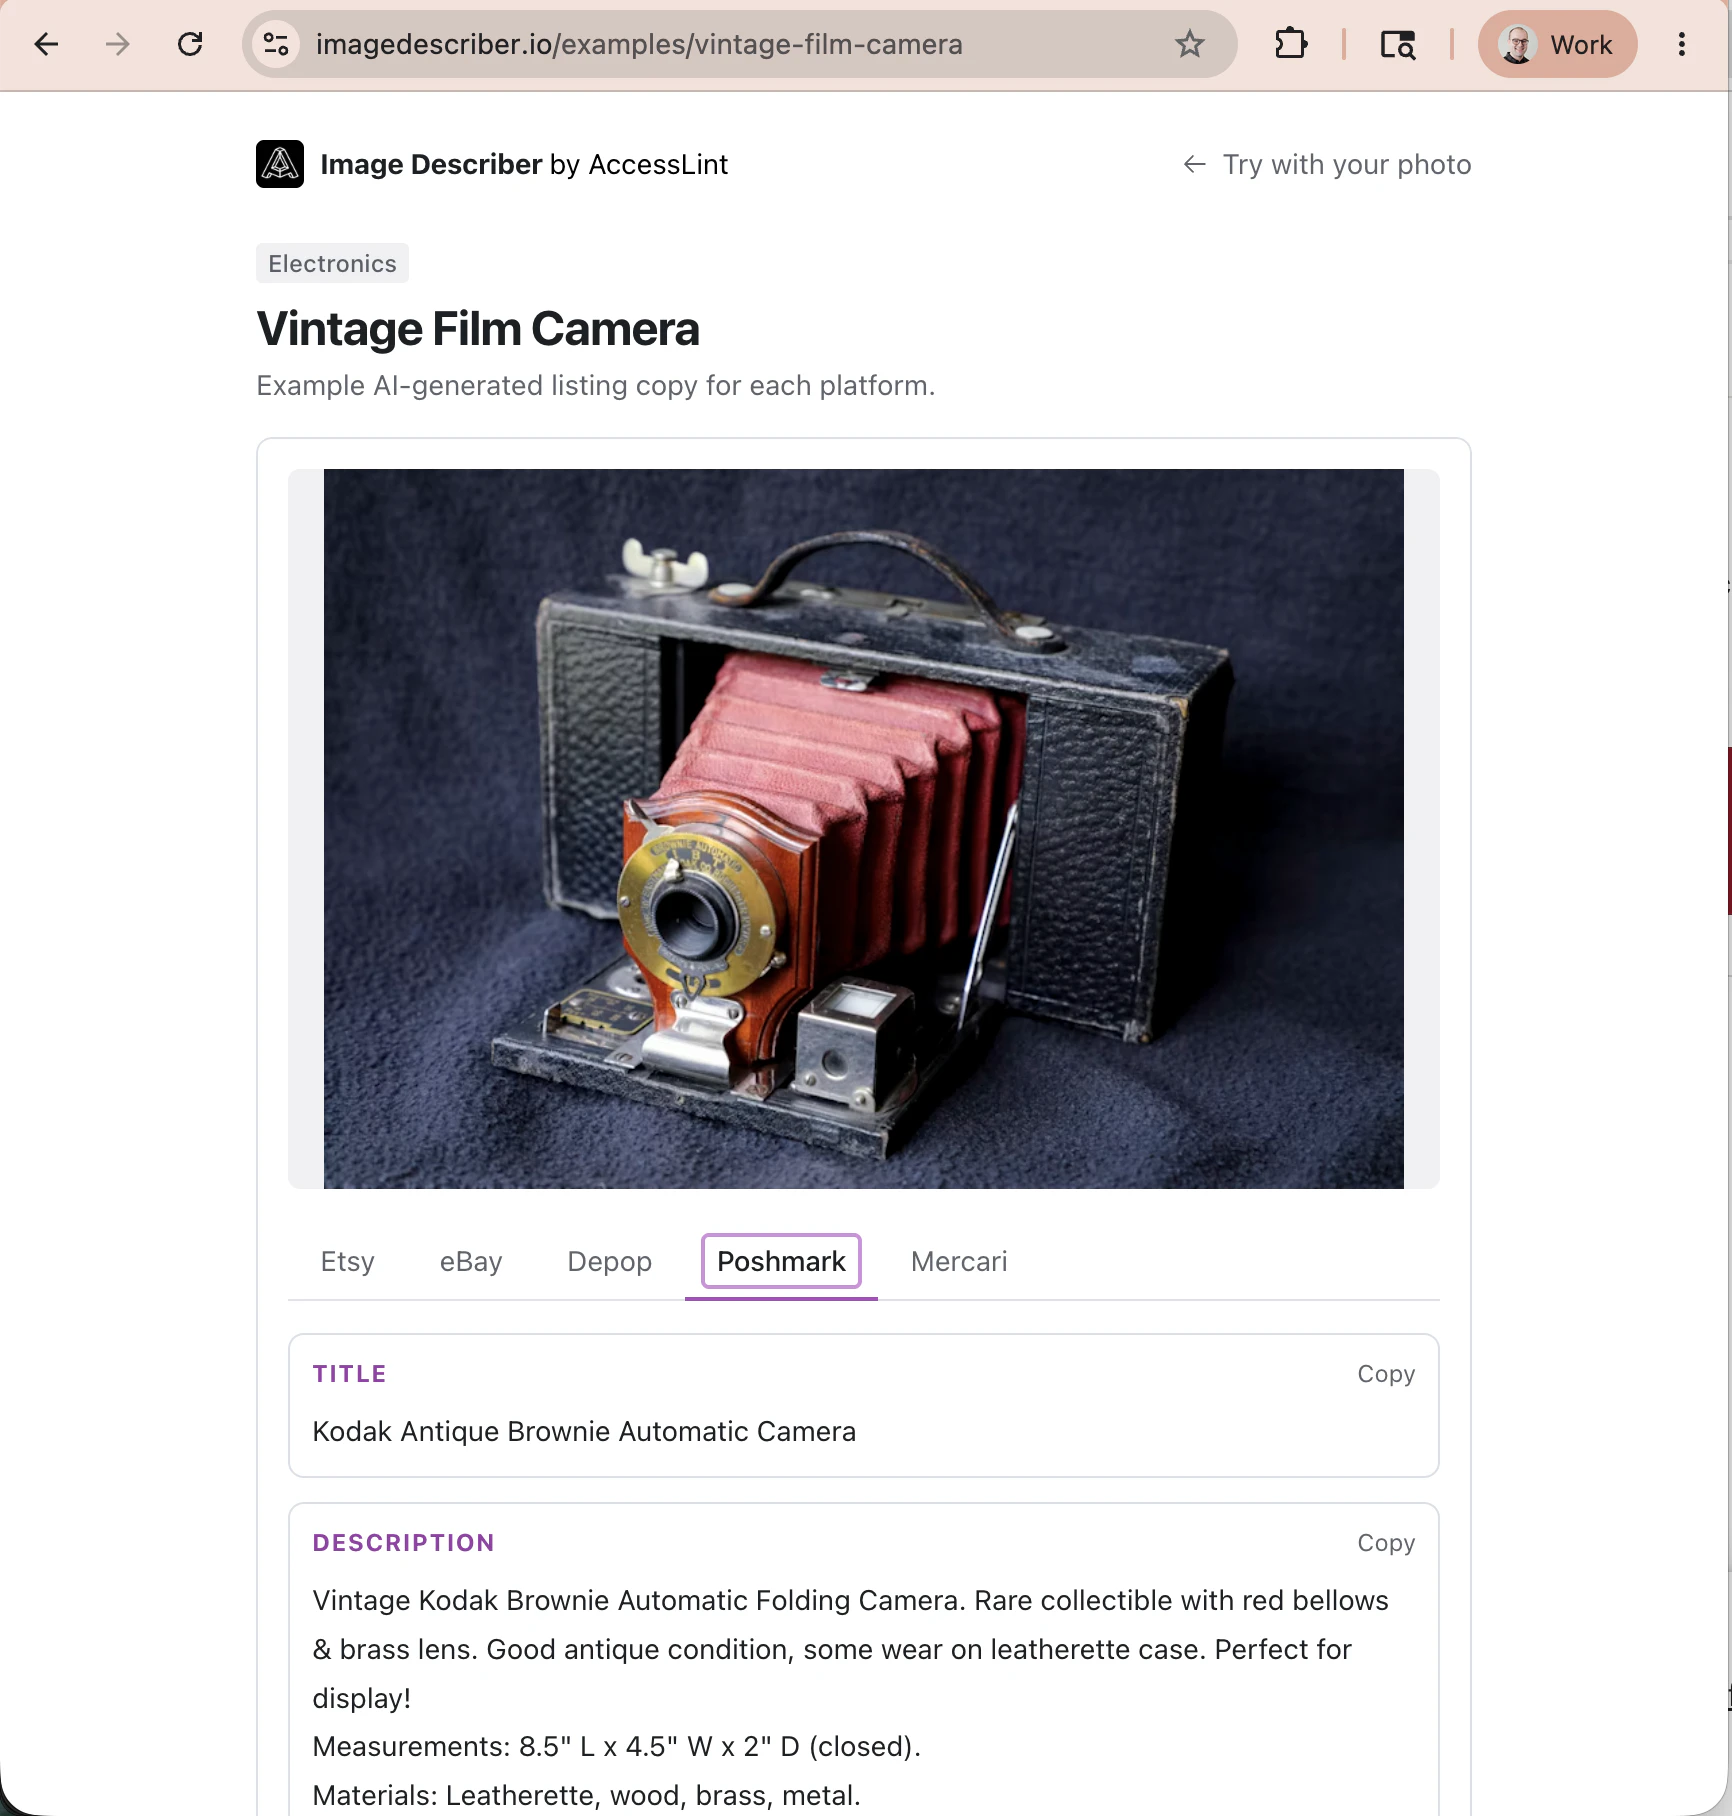Click the browser forward arrow
The width and height of the screenshot is (1732, 1816).
tap(118, 44)
